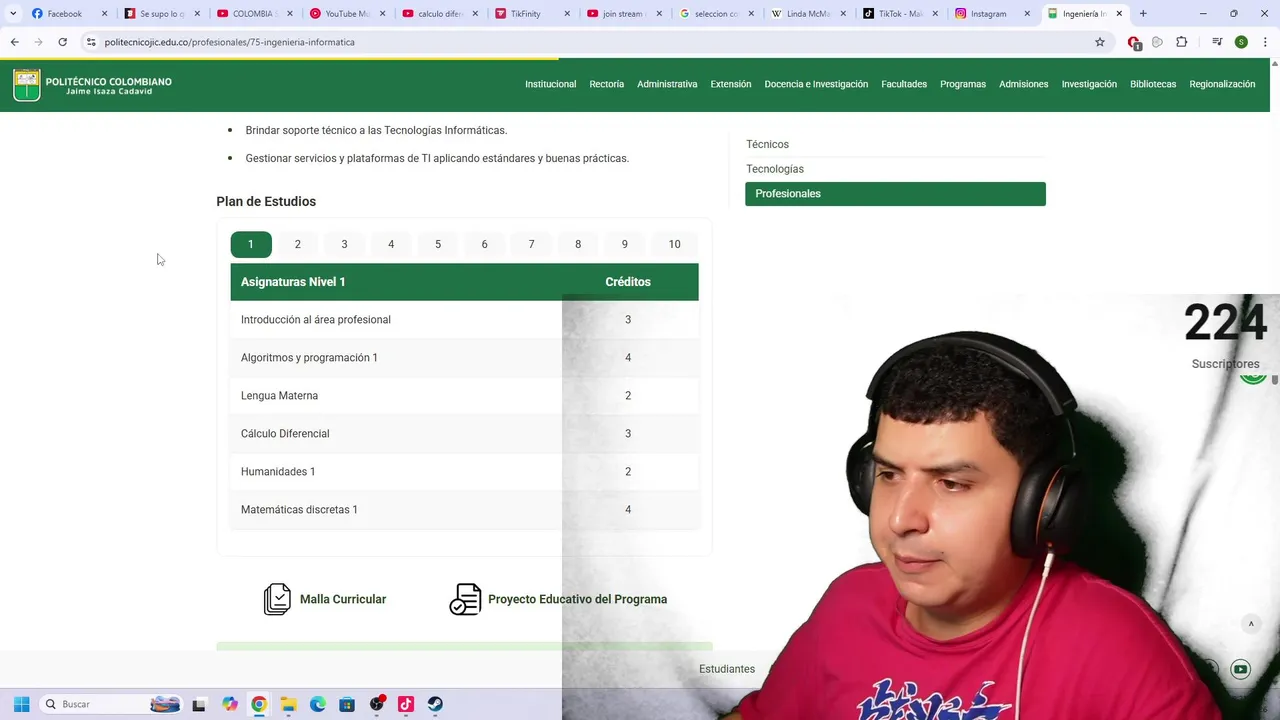Viewport: 1280px width, 720px height.
Task: Select level 6 of Plan de Estudios
Action: [x=484, y=244]
